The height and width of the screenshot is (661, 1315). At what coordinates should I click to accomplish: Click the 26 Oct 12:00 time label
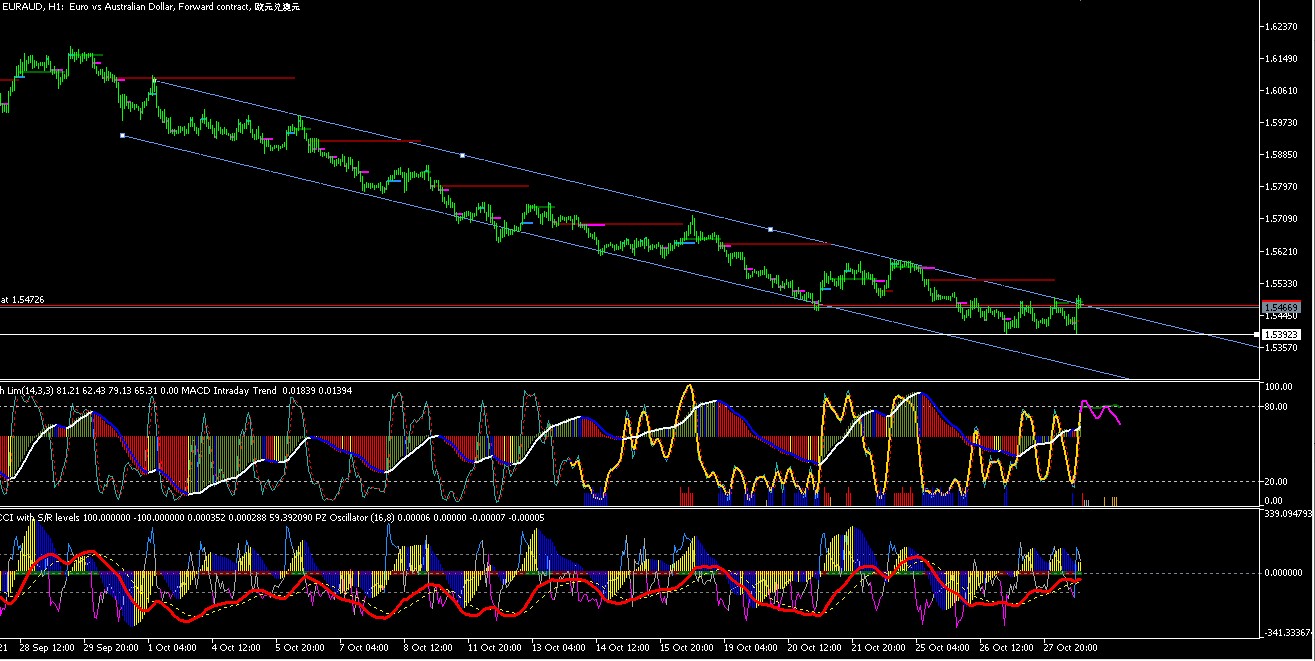tap(1006, 649)
